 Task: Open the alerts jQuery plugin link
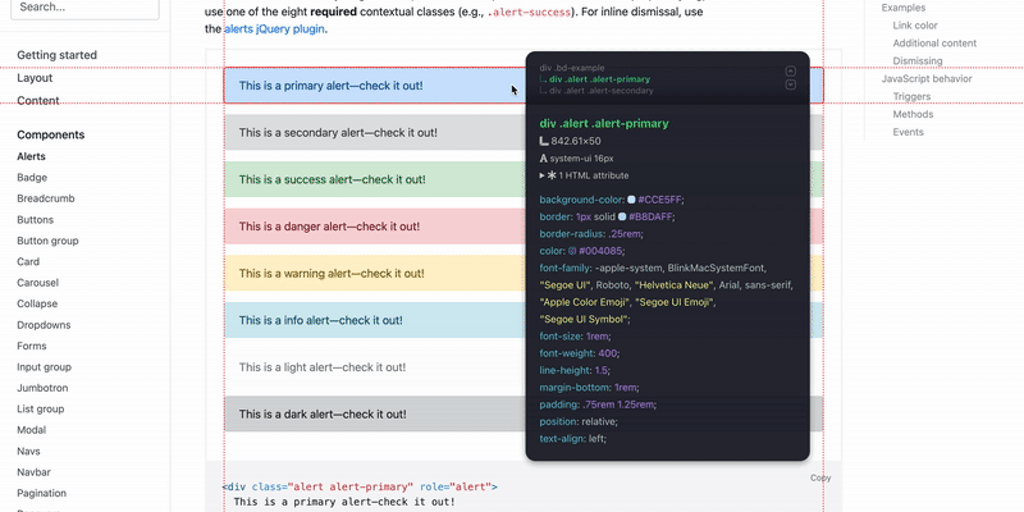pyautogui.click(x=274, y=29)
